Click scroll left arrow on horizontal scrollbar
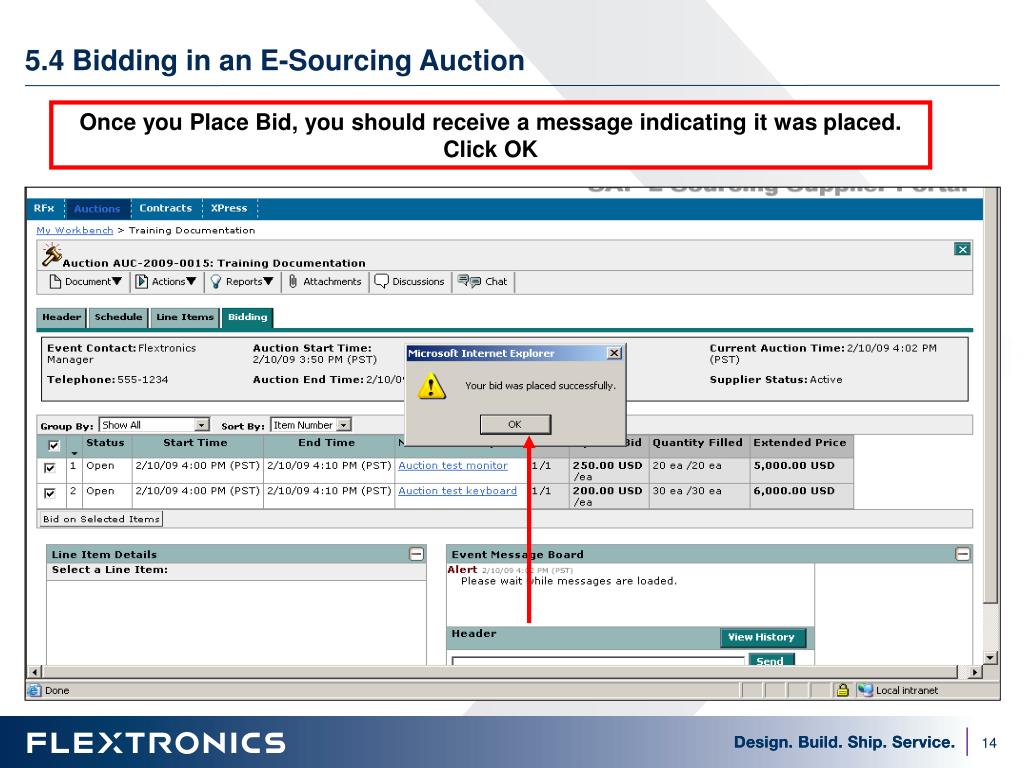Viewport: 1024px width, 768px height. [35, 672]
